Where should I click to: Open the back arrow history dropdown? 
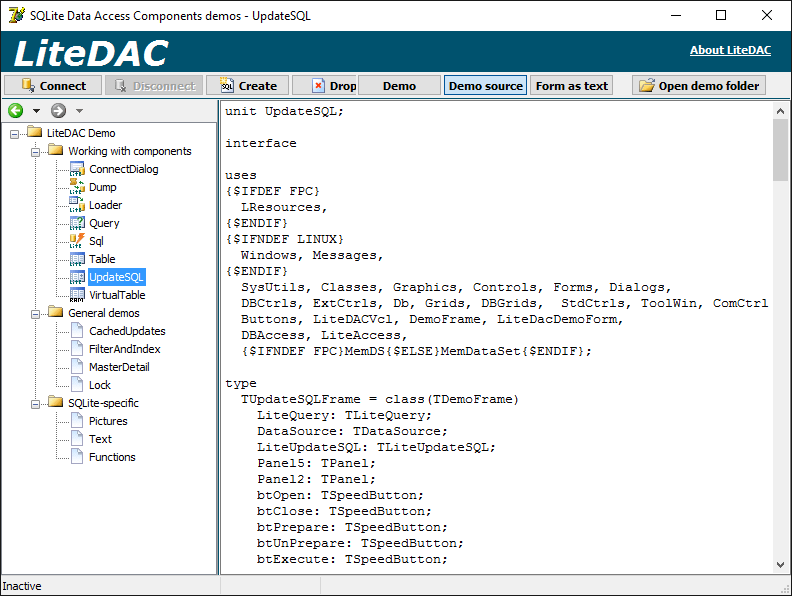36,111
